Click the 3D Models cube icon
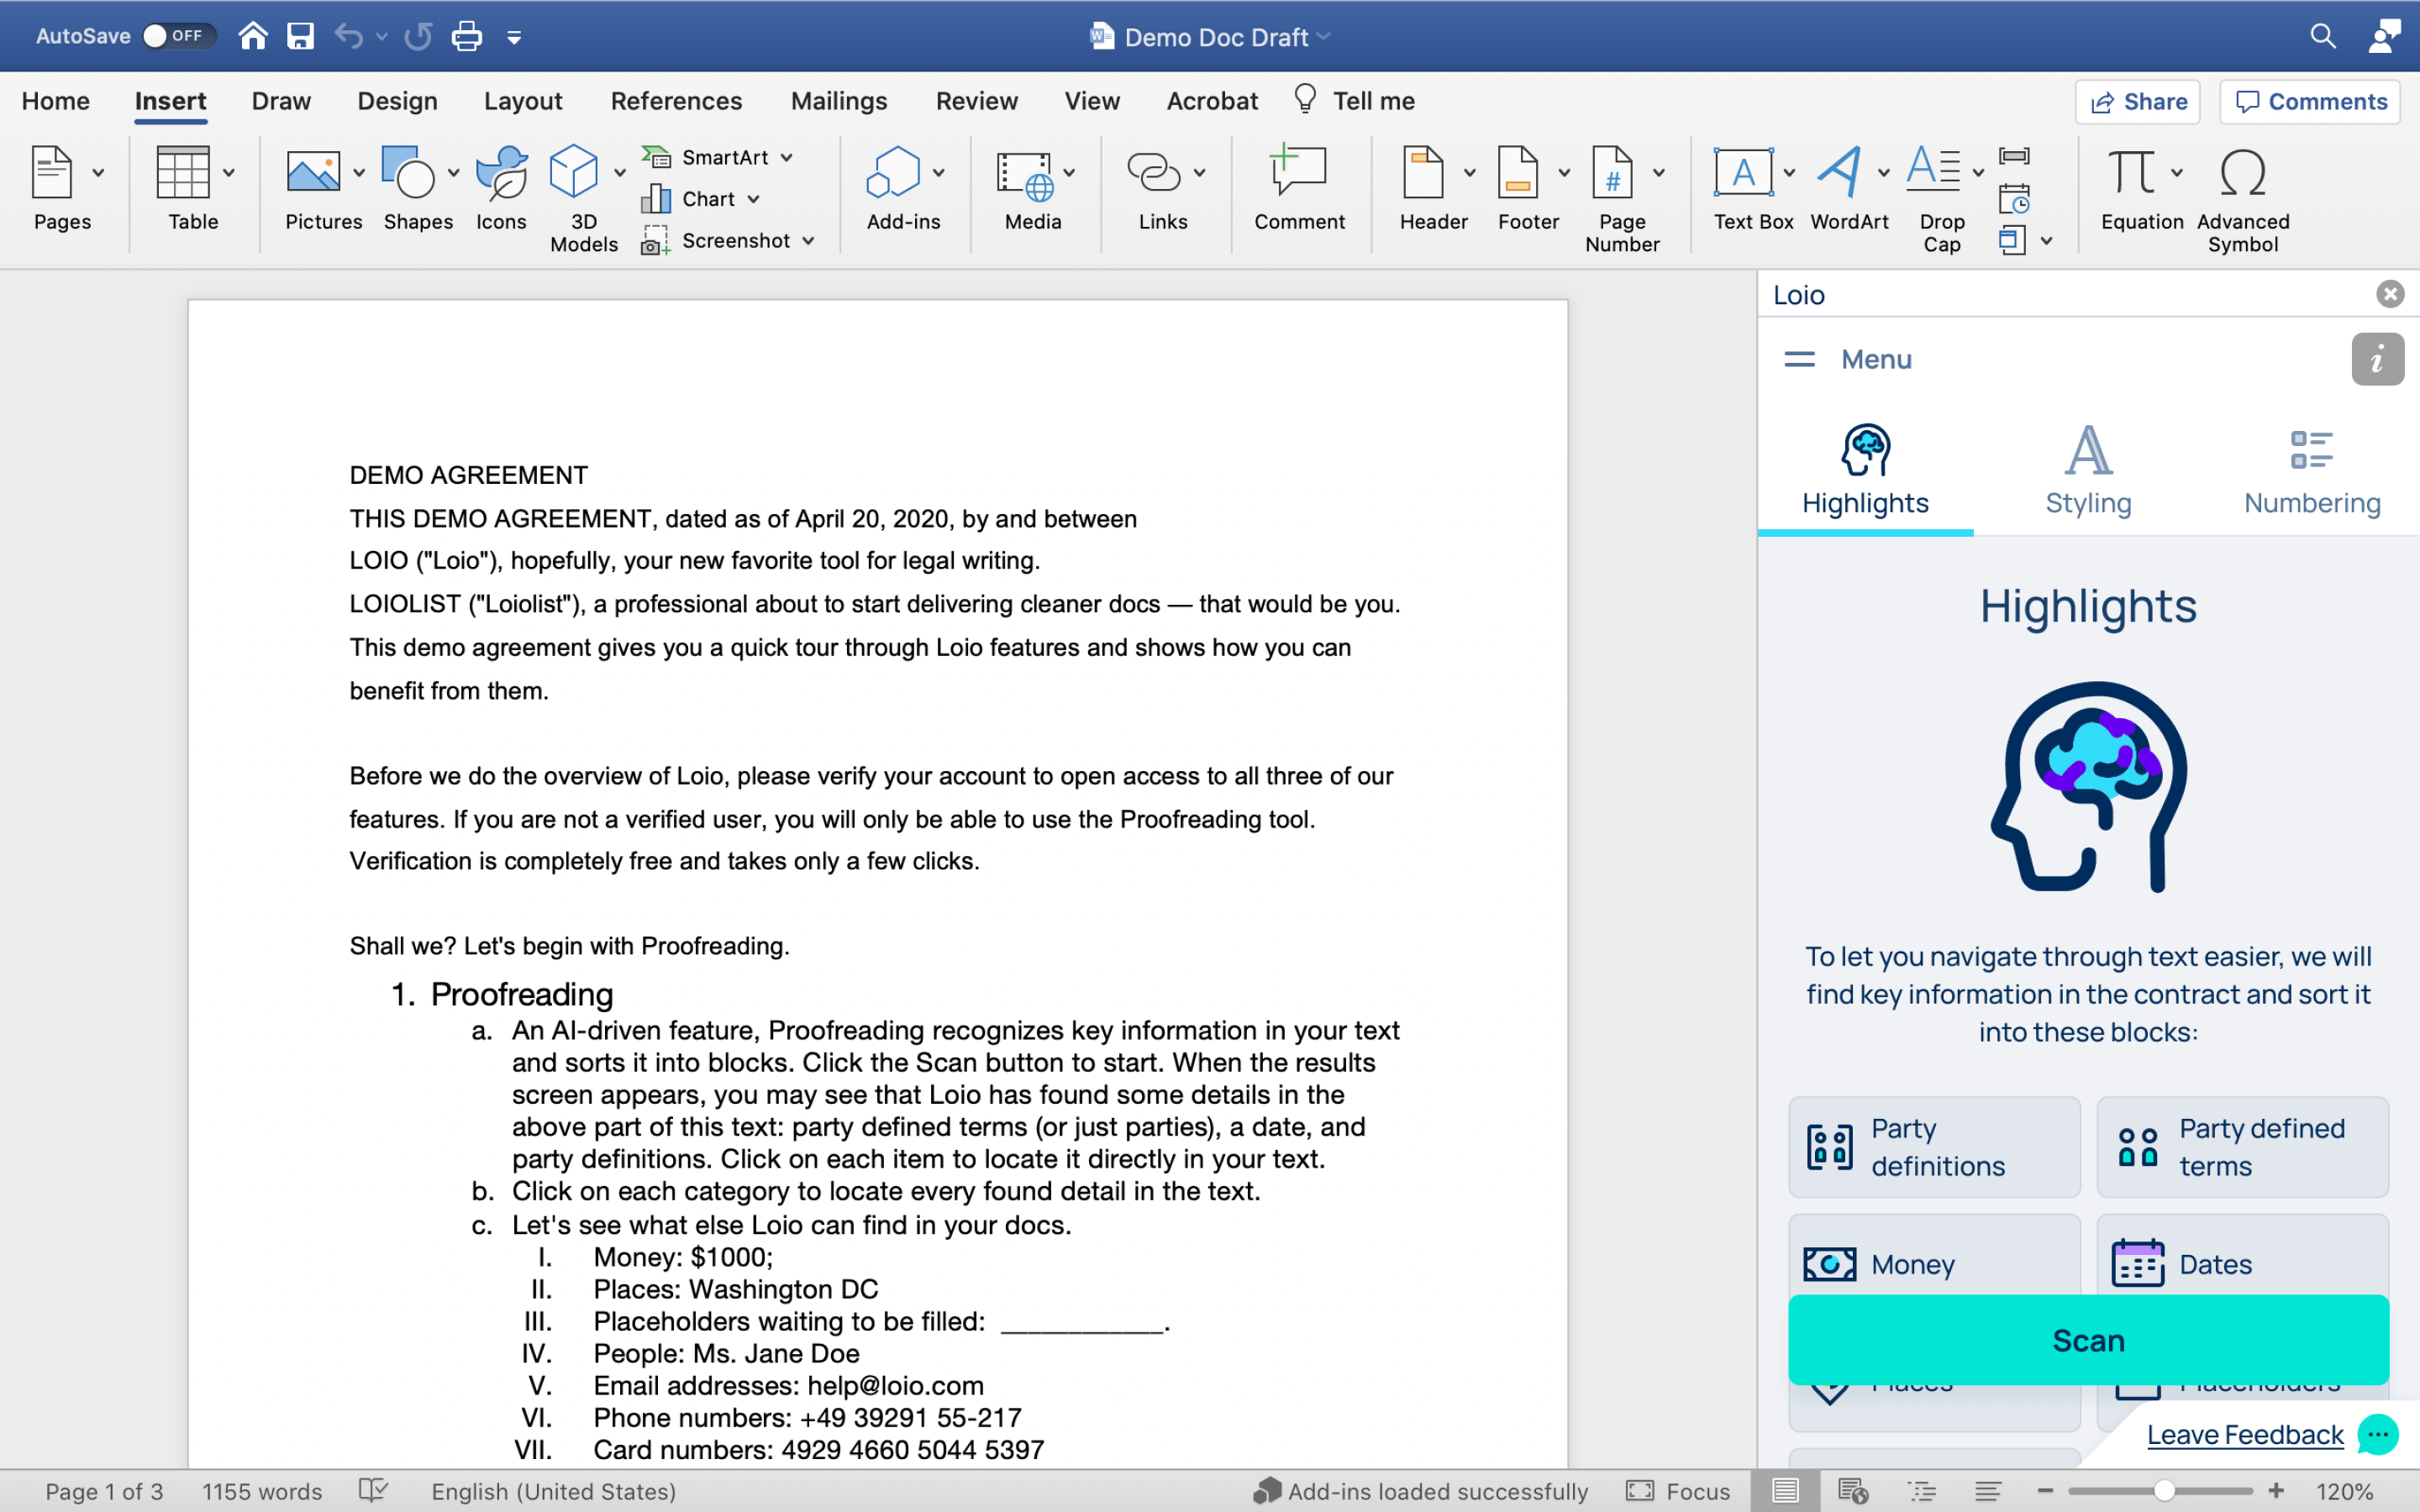This screenshot has height=1512, width=2420. tap(574, 172)
